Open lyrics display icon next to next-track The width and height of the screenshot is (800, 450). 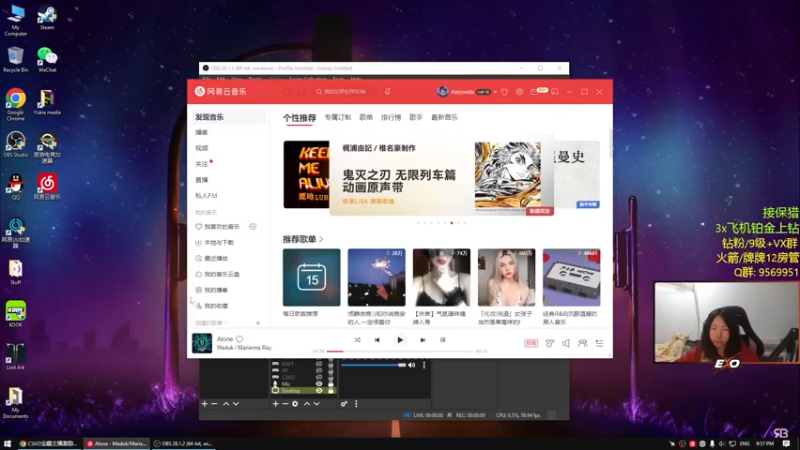click(x=442, y=340)
